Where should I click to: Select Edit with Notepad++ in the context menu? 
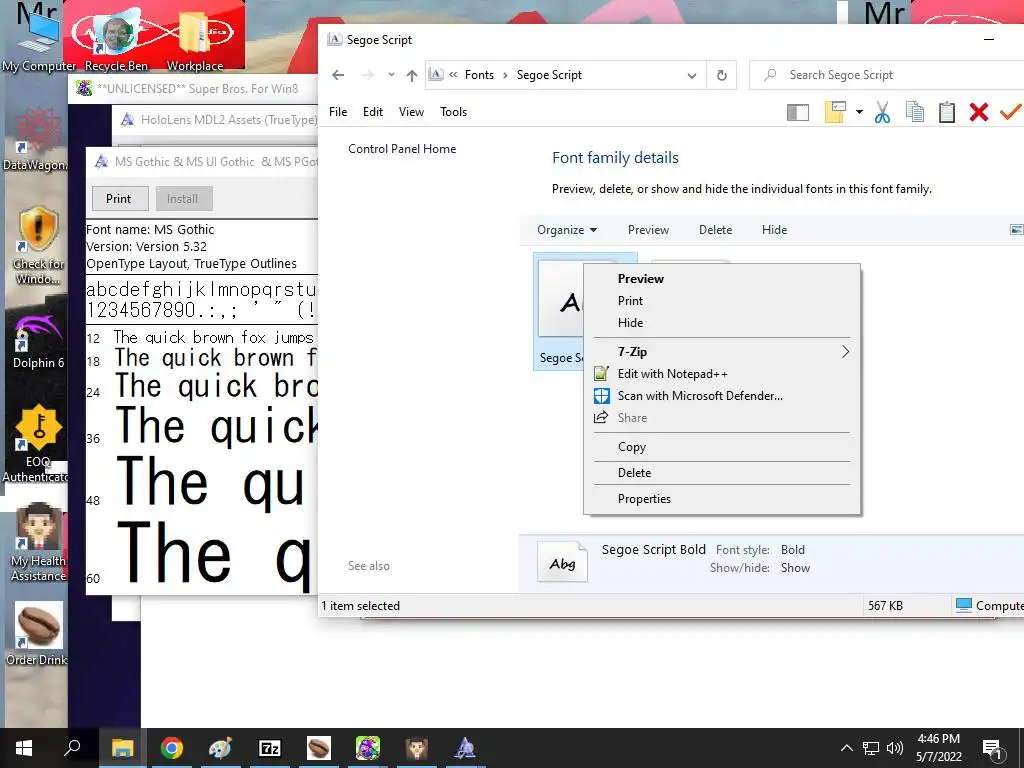[722, 374]
